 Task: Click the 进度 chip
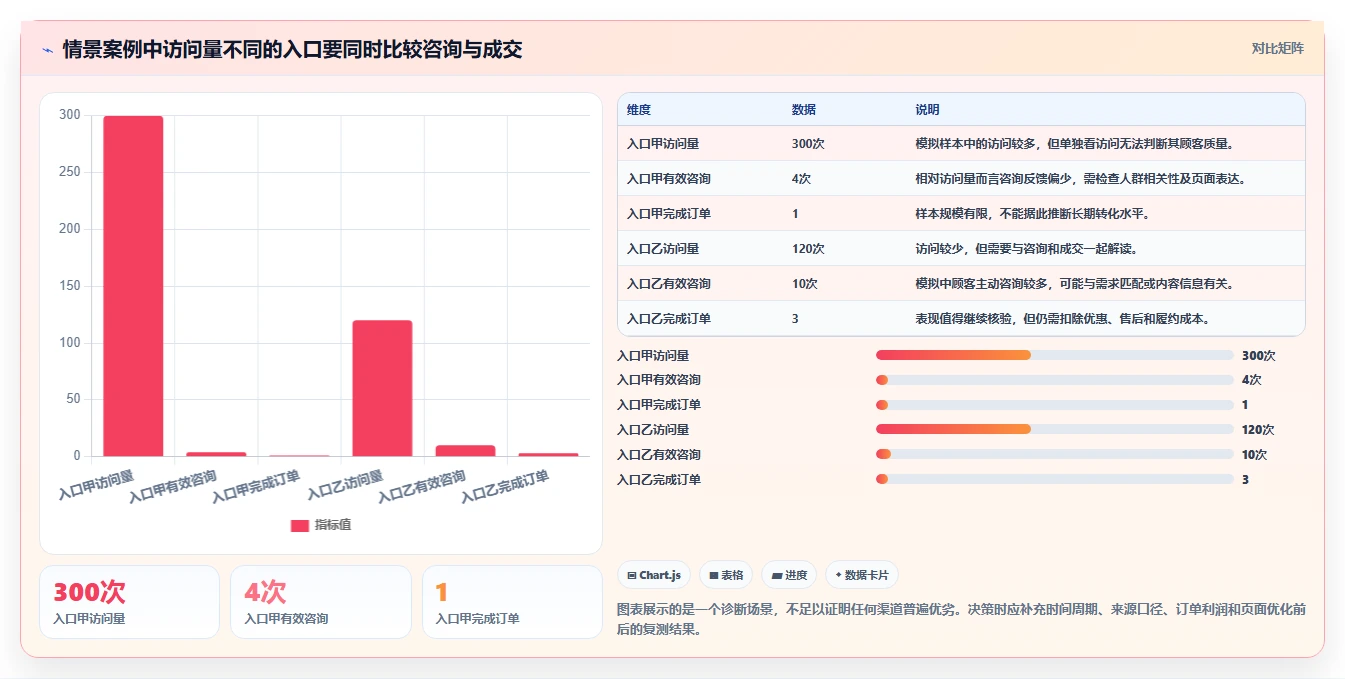tap(789, 575)
